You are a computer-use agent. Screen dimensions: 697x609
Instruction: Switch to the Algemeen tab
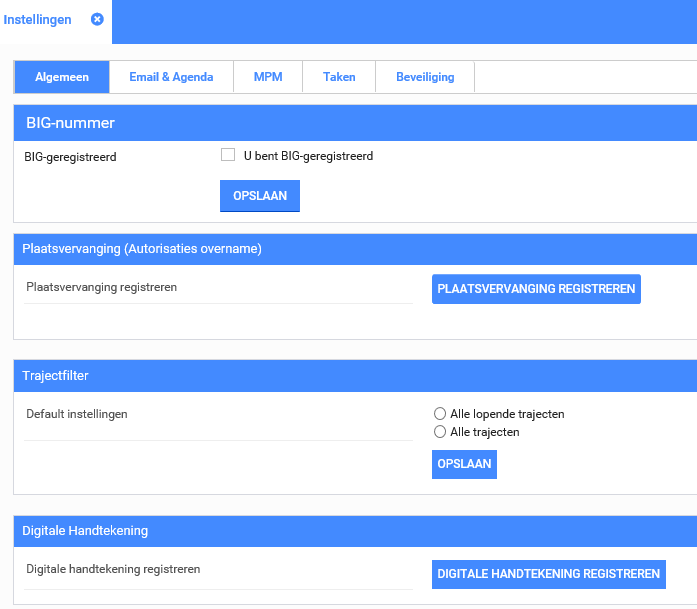62,77
